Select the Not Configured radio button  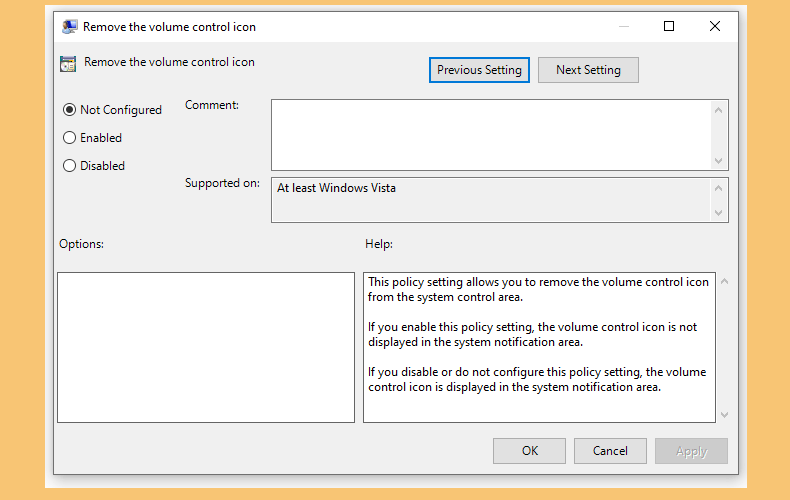[x=70, y=110]
